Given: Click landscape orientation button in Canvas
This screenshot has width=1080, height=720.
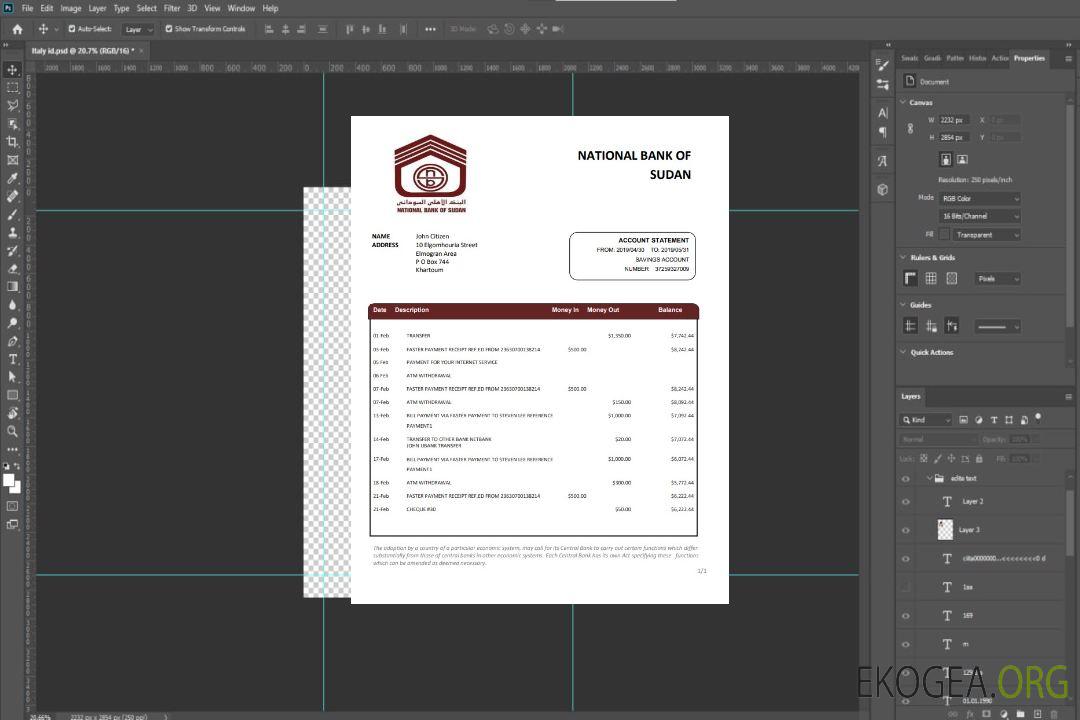Looking at the screenshot, I should [x=962, y=159].
